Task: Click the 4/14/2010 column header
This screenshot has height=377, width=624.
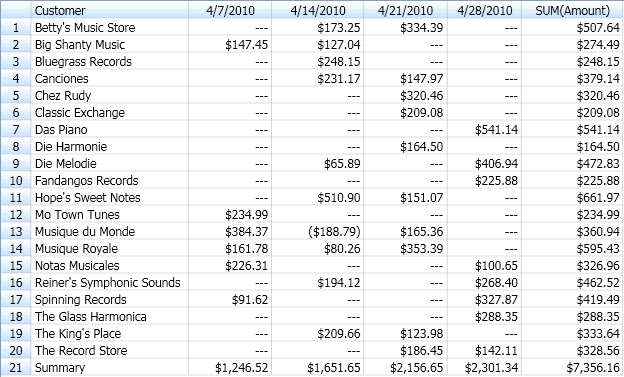Action: [318, 10]
